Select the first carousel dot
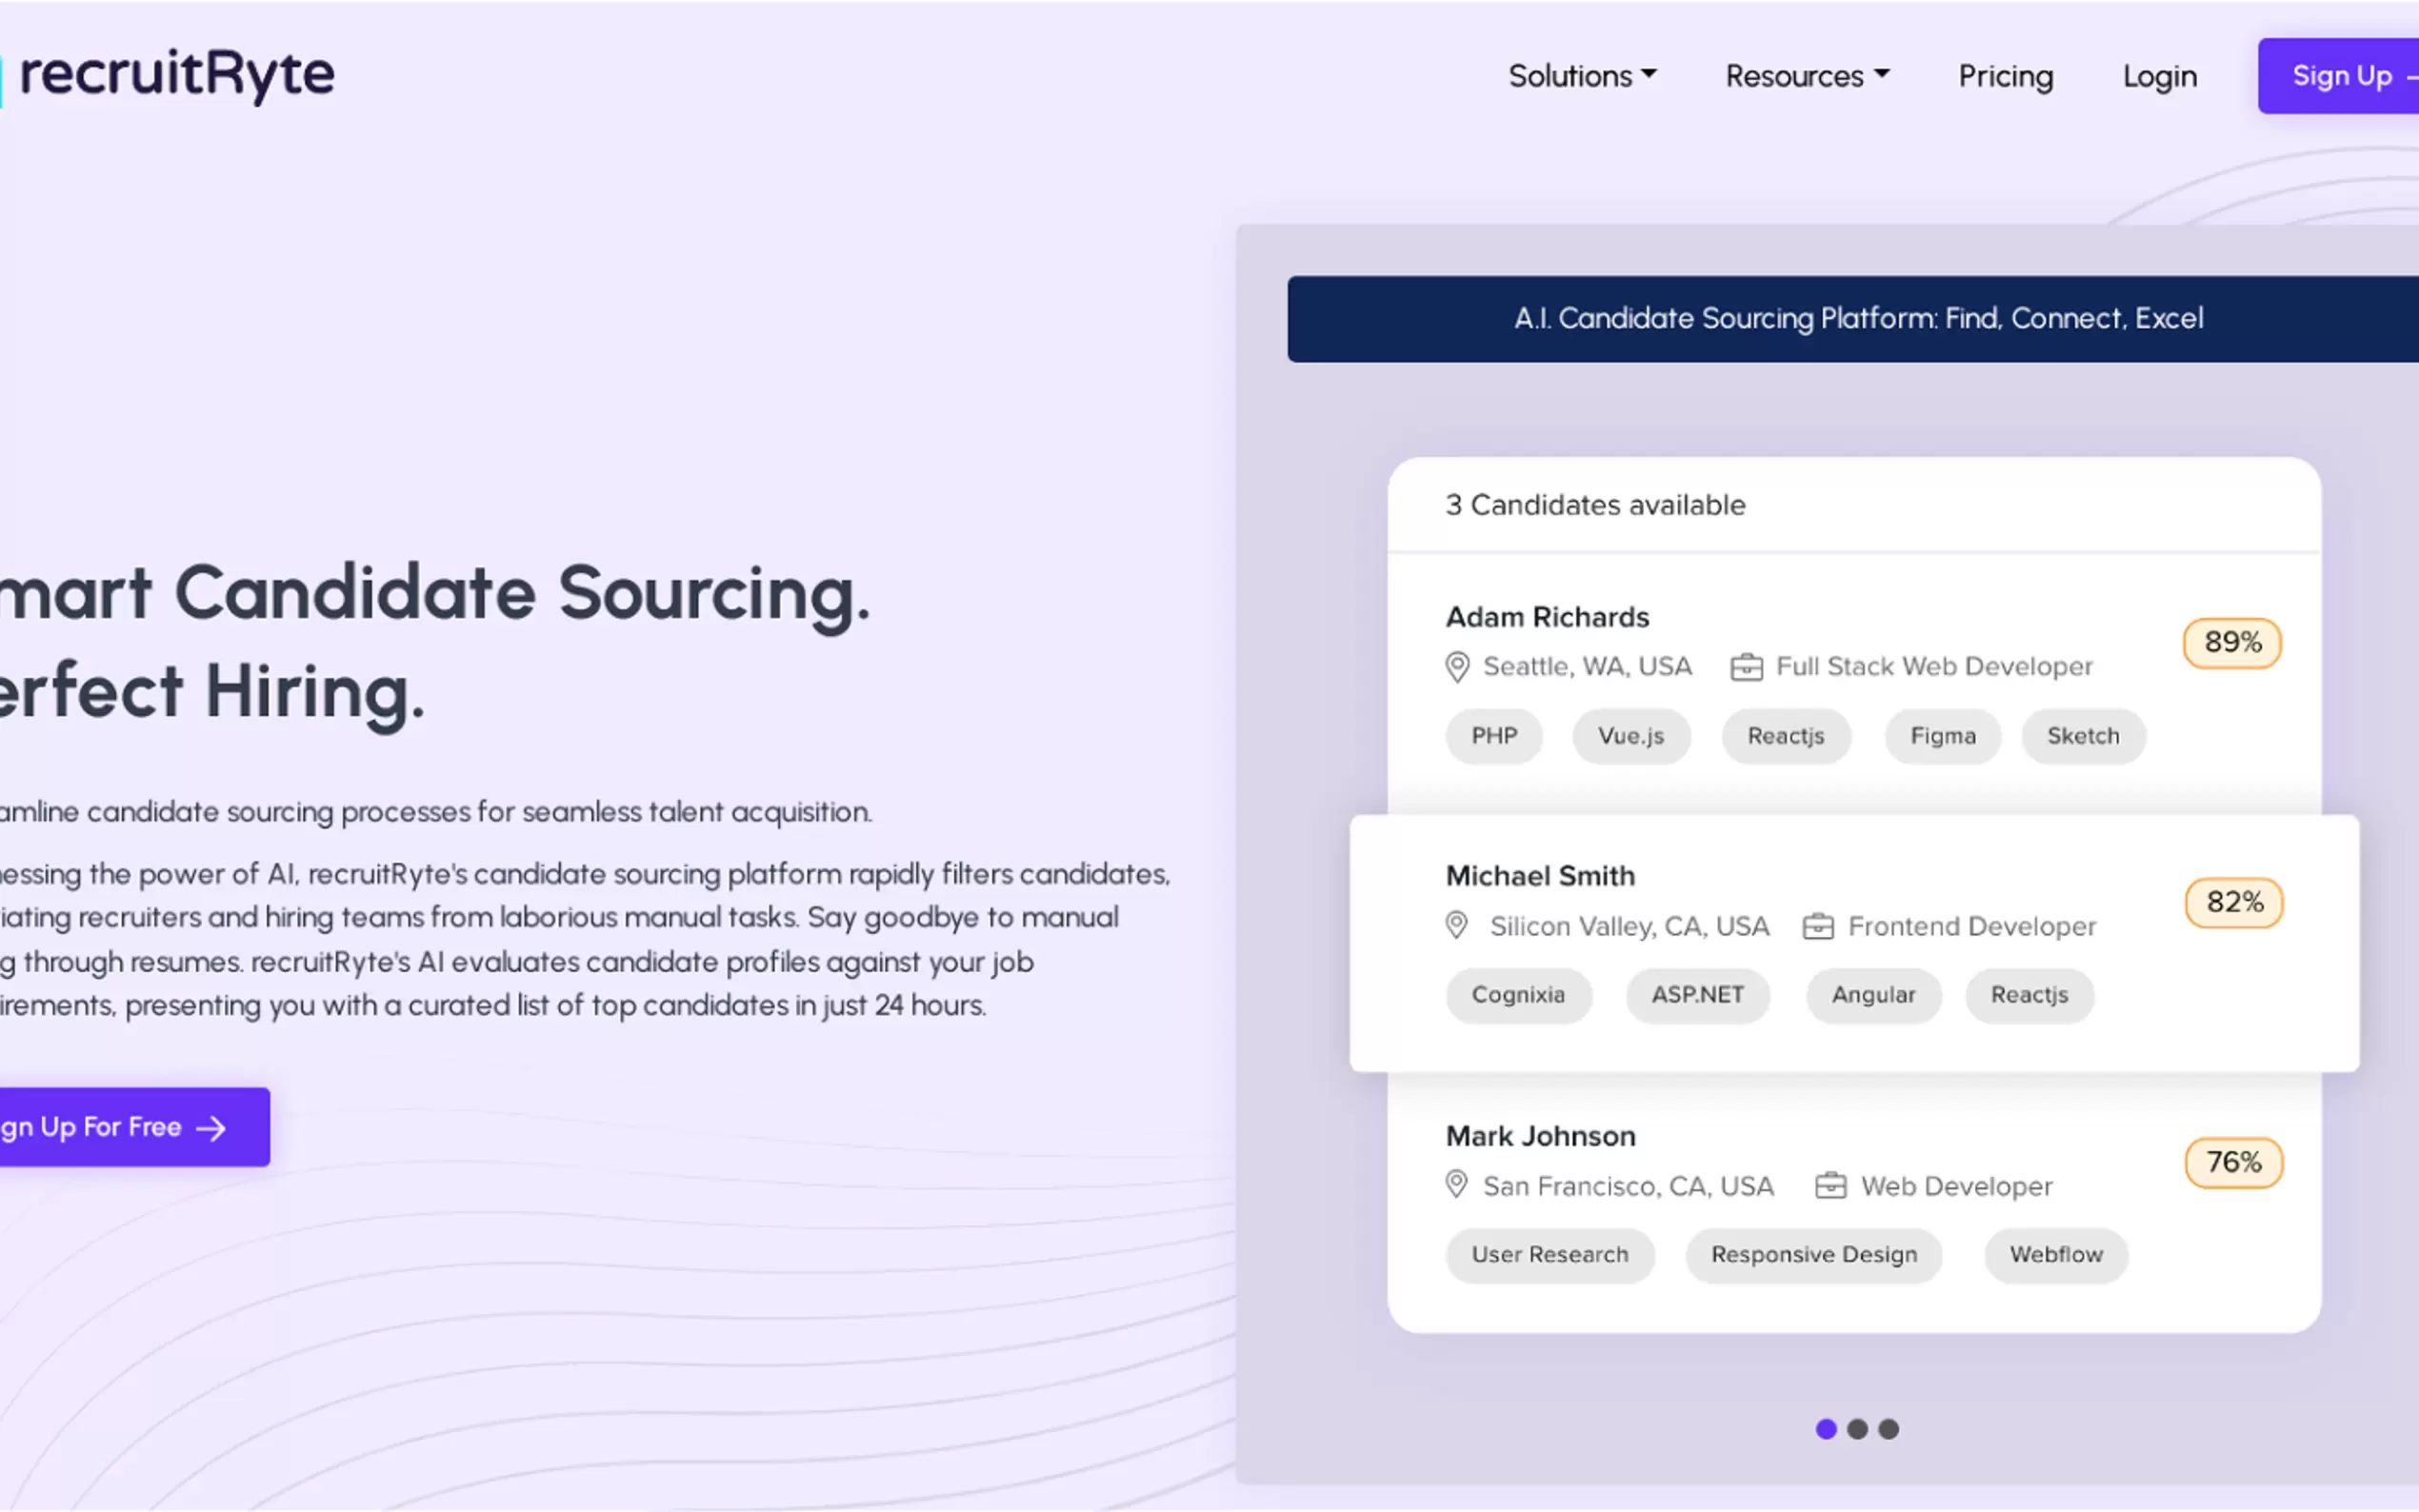 1826,1429
